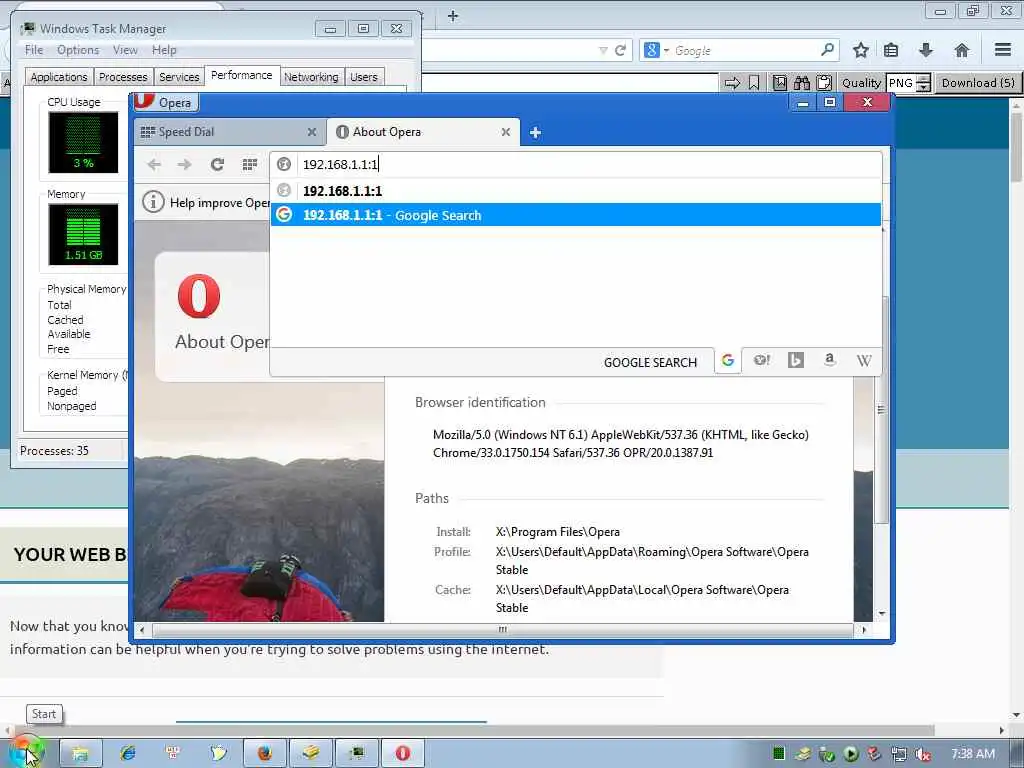
Task: Click Opera's forward navigation arrow
Action: pos(185,165)
